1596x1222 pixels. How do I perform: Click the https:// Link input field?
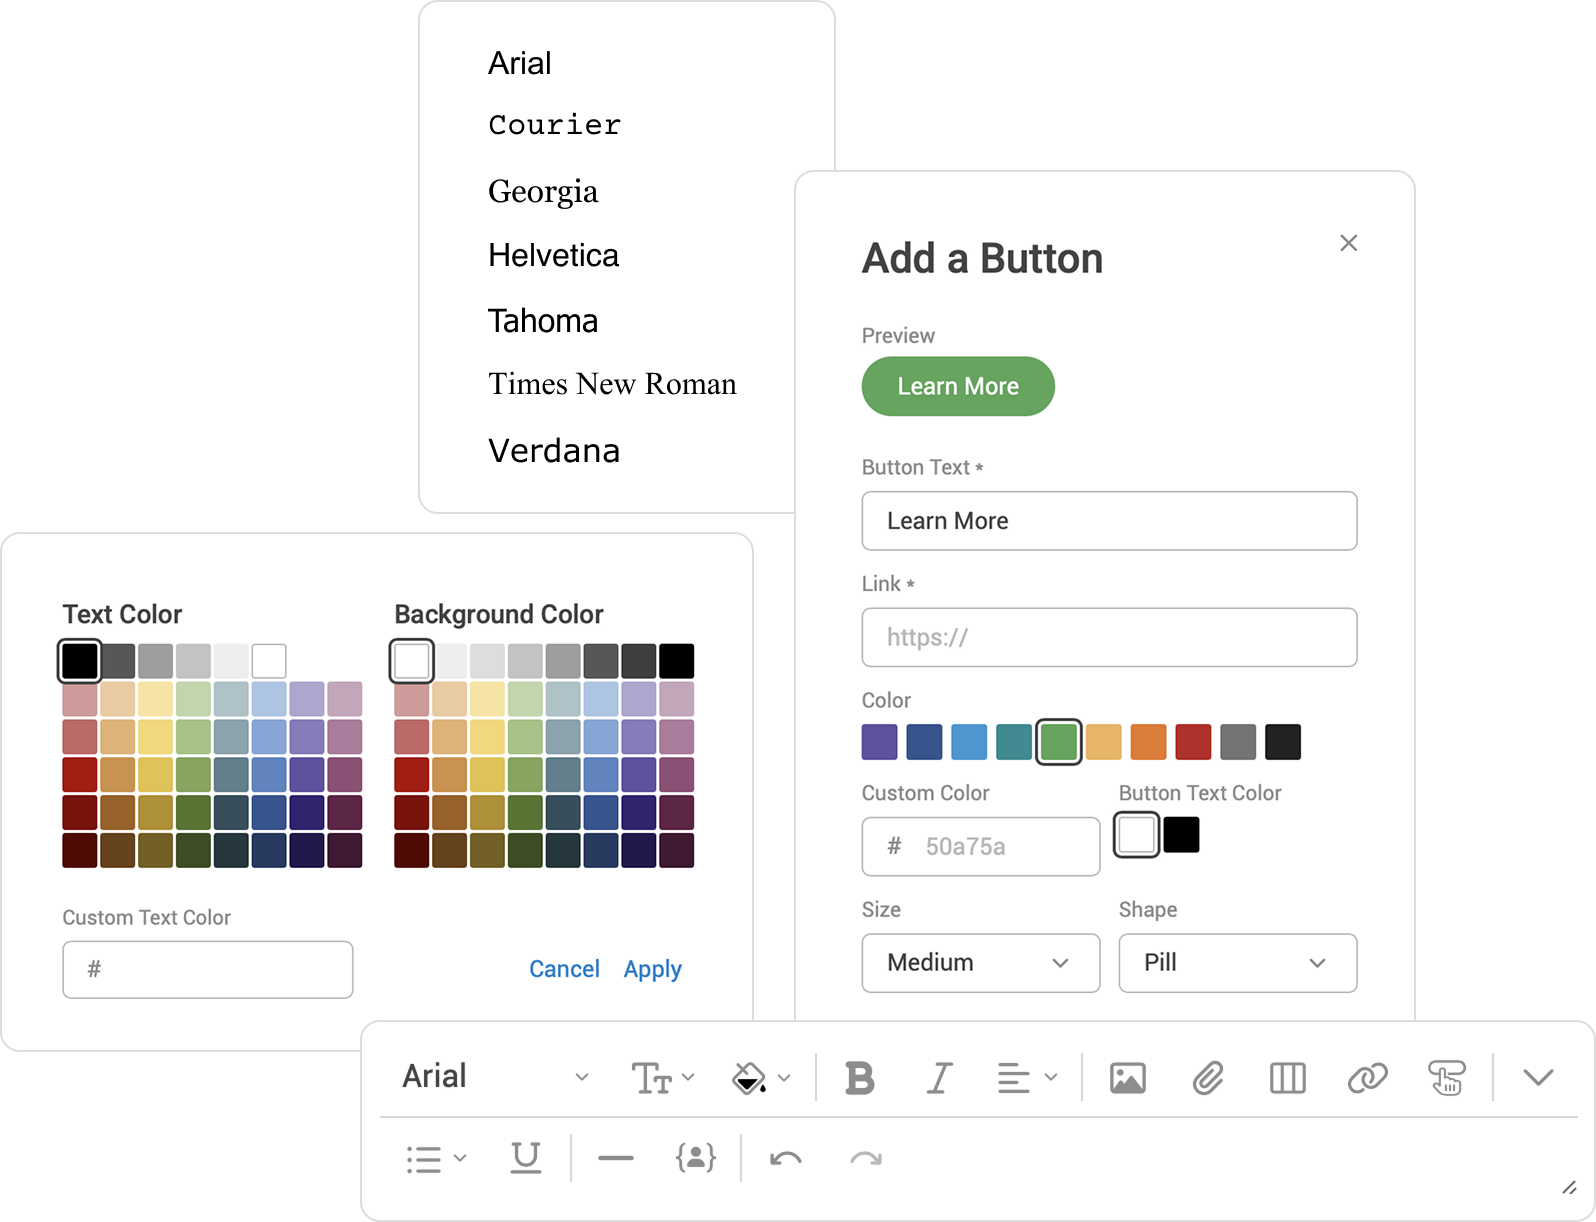[1109, 637]
